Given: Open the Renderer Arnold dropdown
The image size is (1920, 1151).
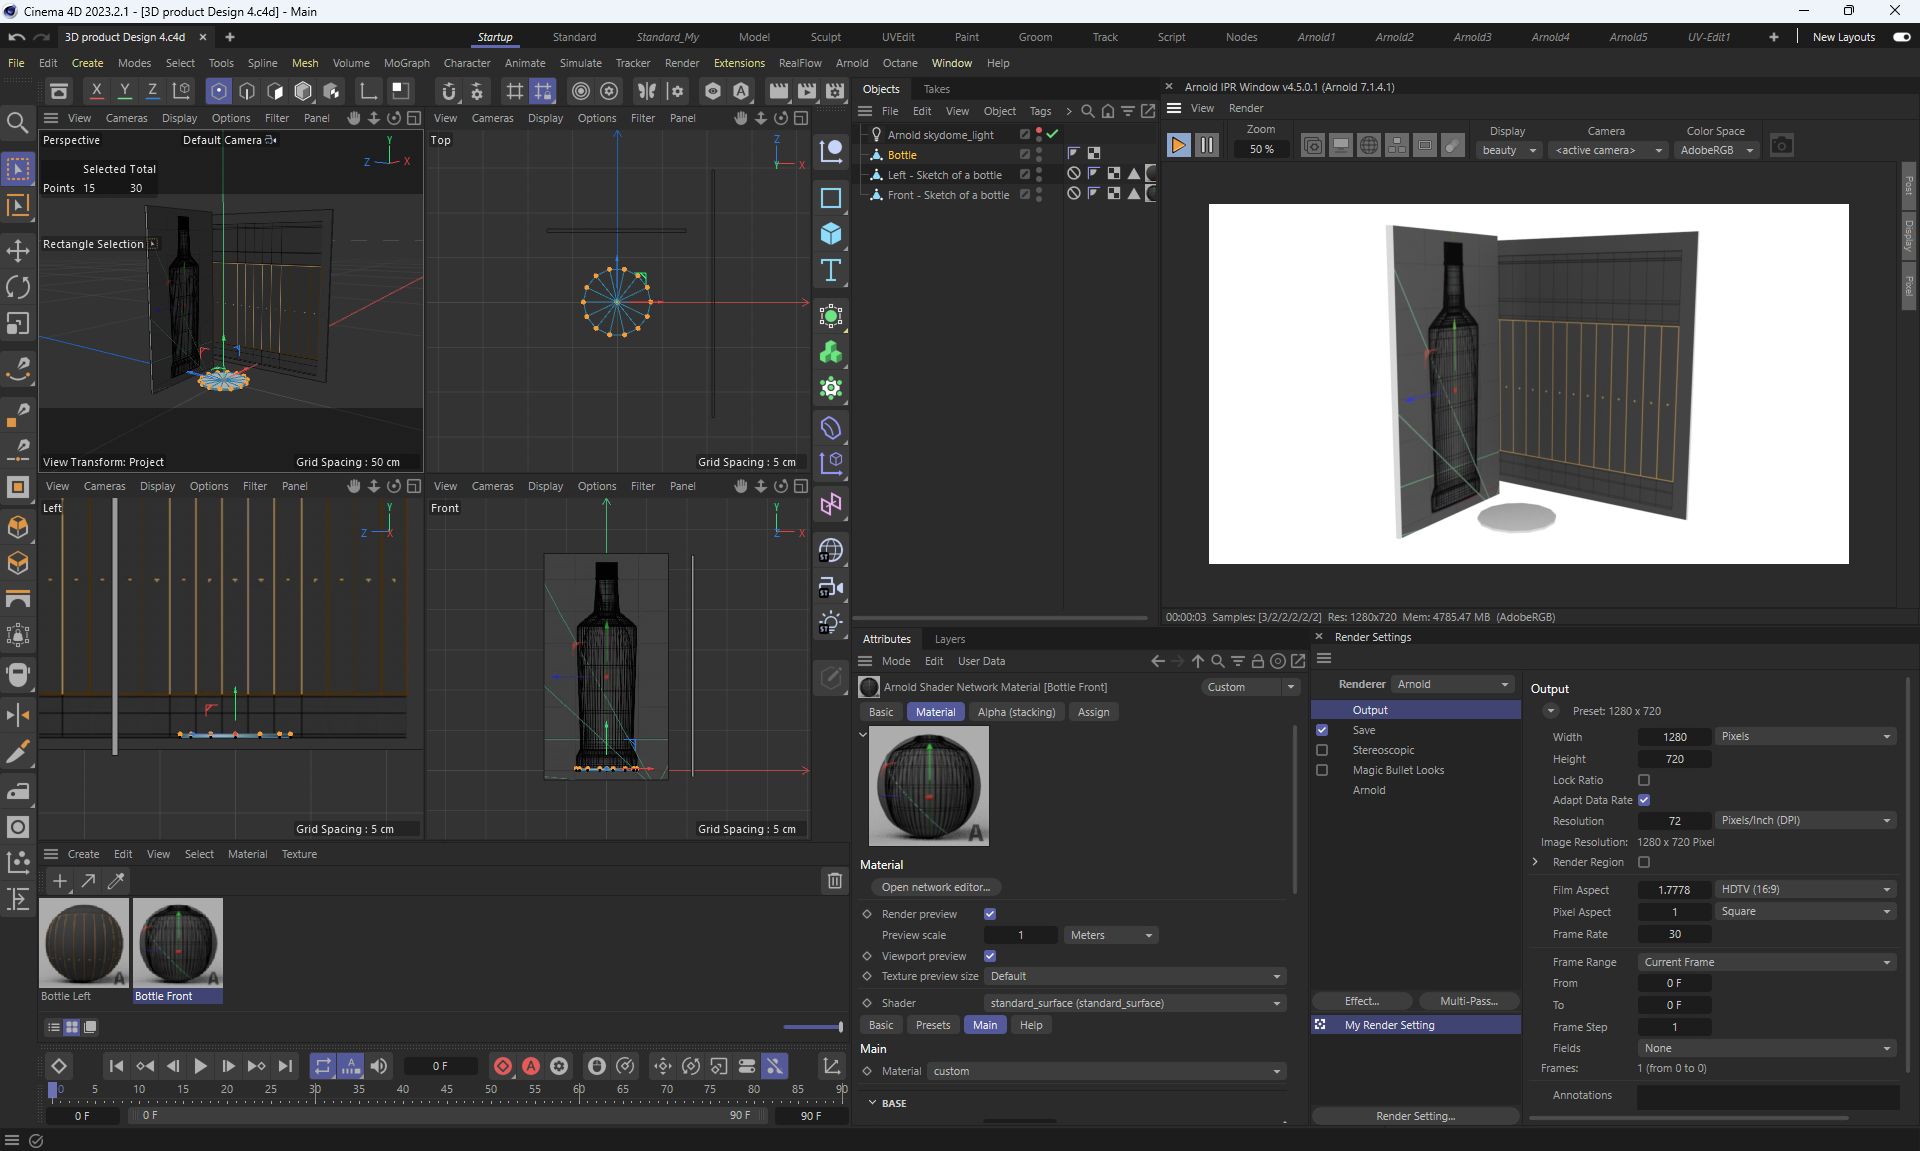Looking at the screenshot, I should tap(1452, 684).
